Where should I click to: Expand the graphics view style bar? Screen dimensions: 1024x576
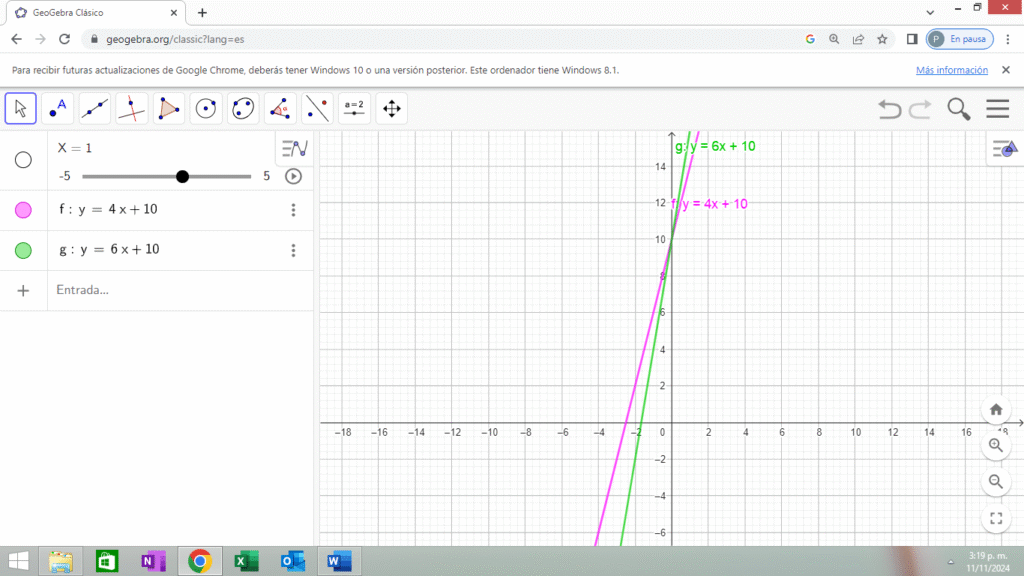click(x=1003, y=149)
